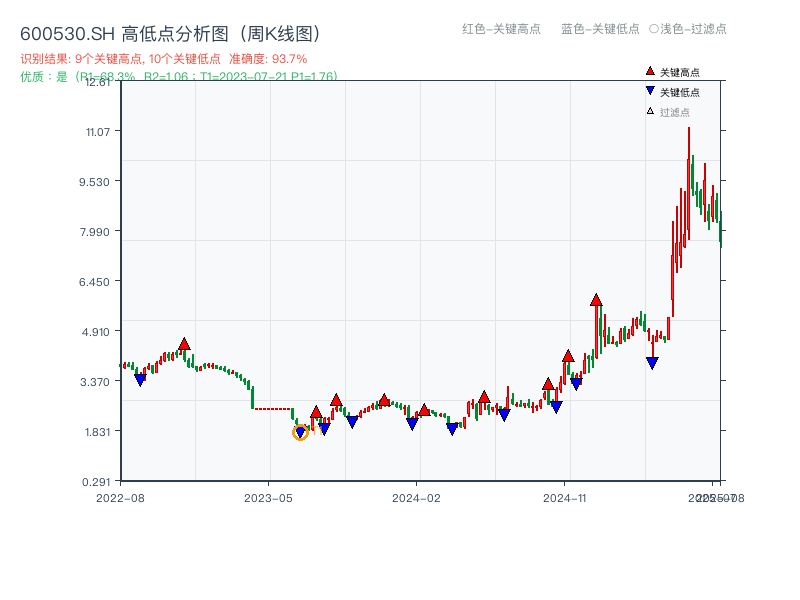Viewport: 800px width, 600px height.
Task: Click the circle before 浅色-过滤点
Action: (654, 29)
